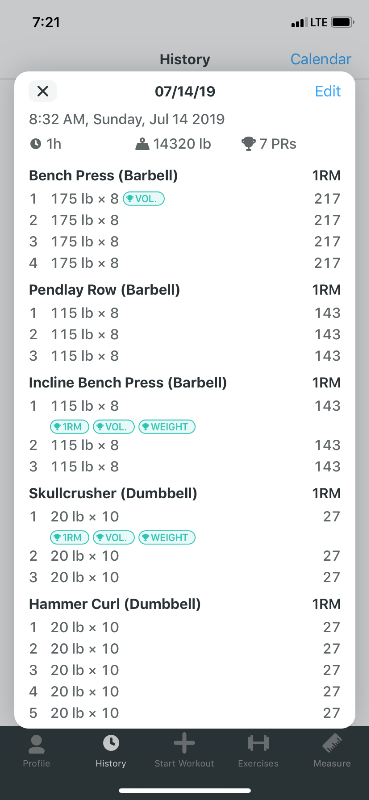Tap Edit for the 07/14/19 workout

point(328,91)
